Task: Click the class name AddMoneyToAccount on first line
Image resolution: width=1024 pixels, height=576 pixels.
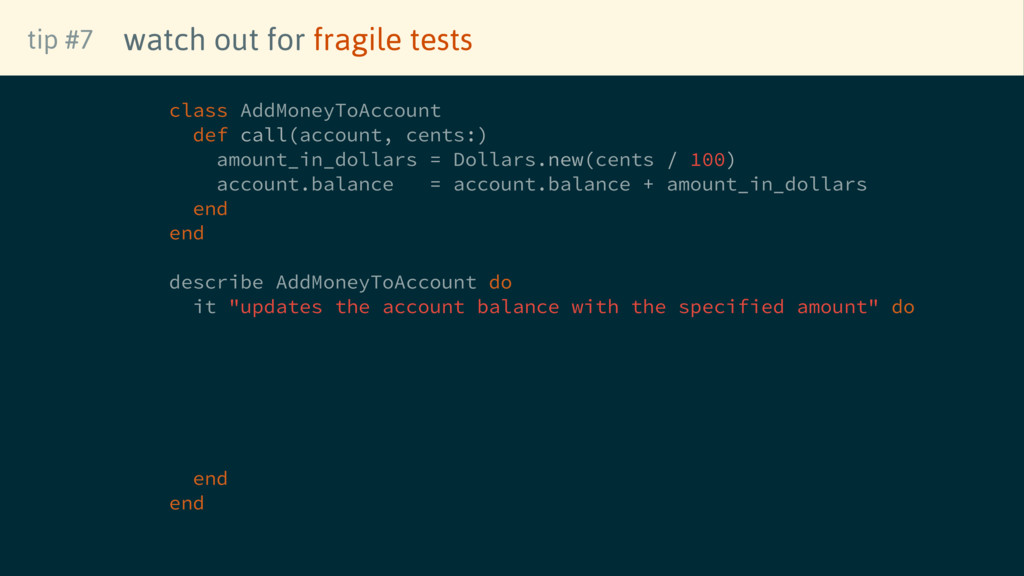Action: pos(340,110)
